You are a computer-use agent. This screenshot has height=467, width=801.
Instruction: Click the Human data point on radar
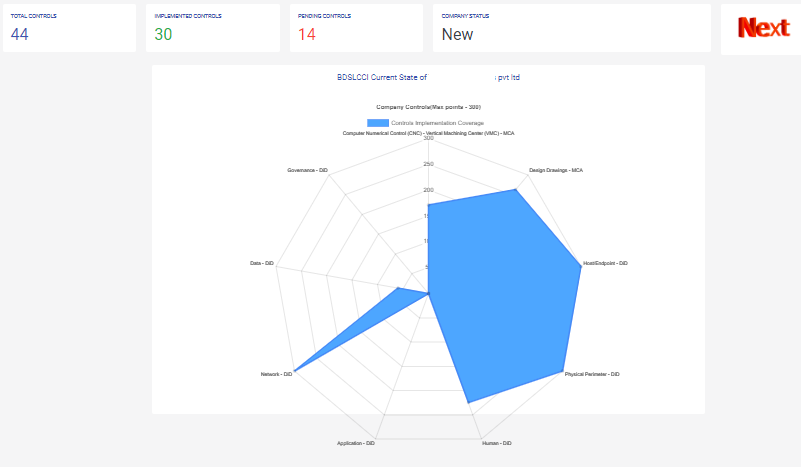click(468, 403)
